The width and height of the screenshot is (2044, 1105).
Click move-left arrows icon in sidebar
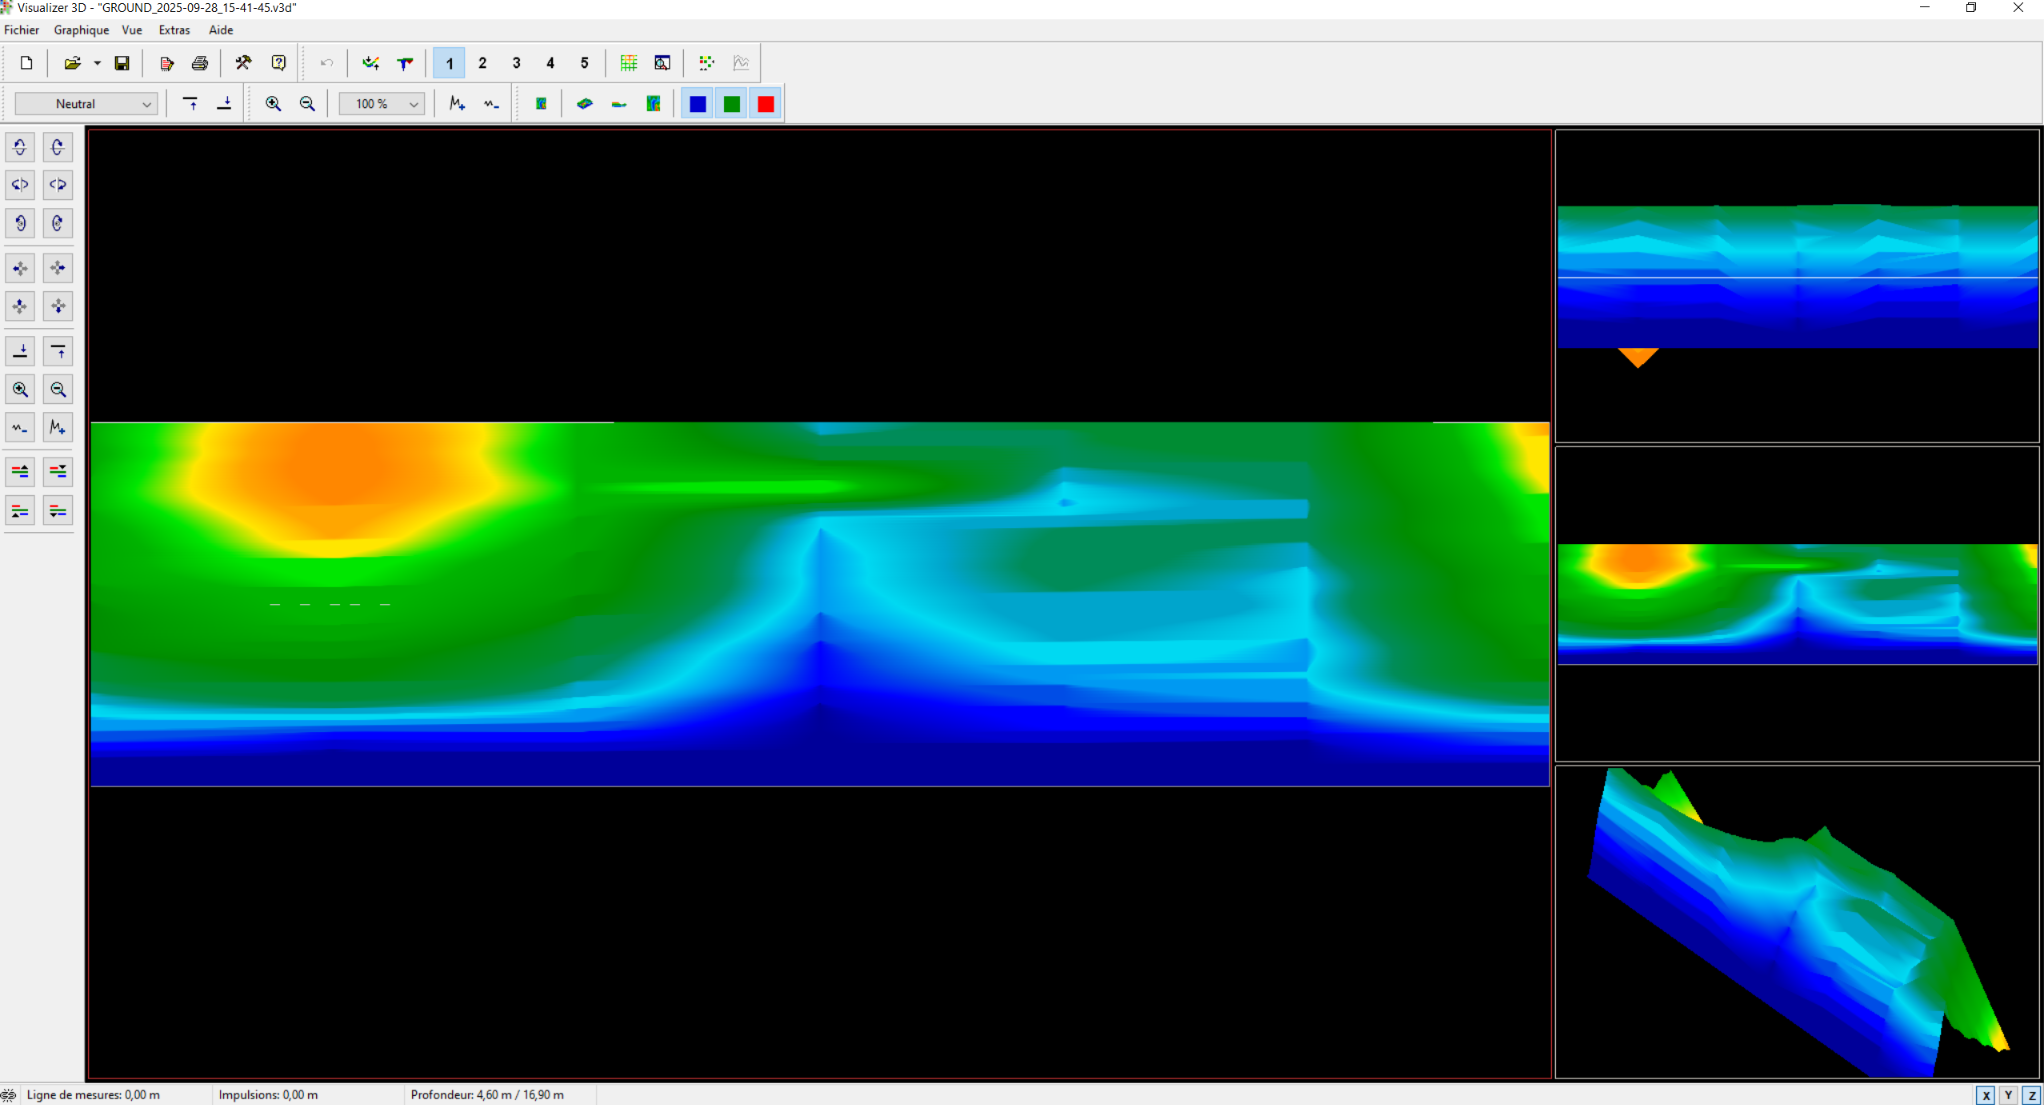20,268
